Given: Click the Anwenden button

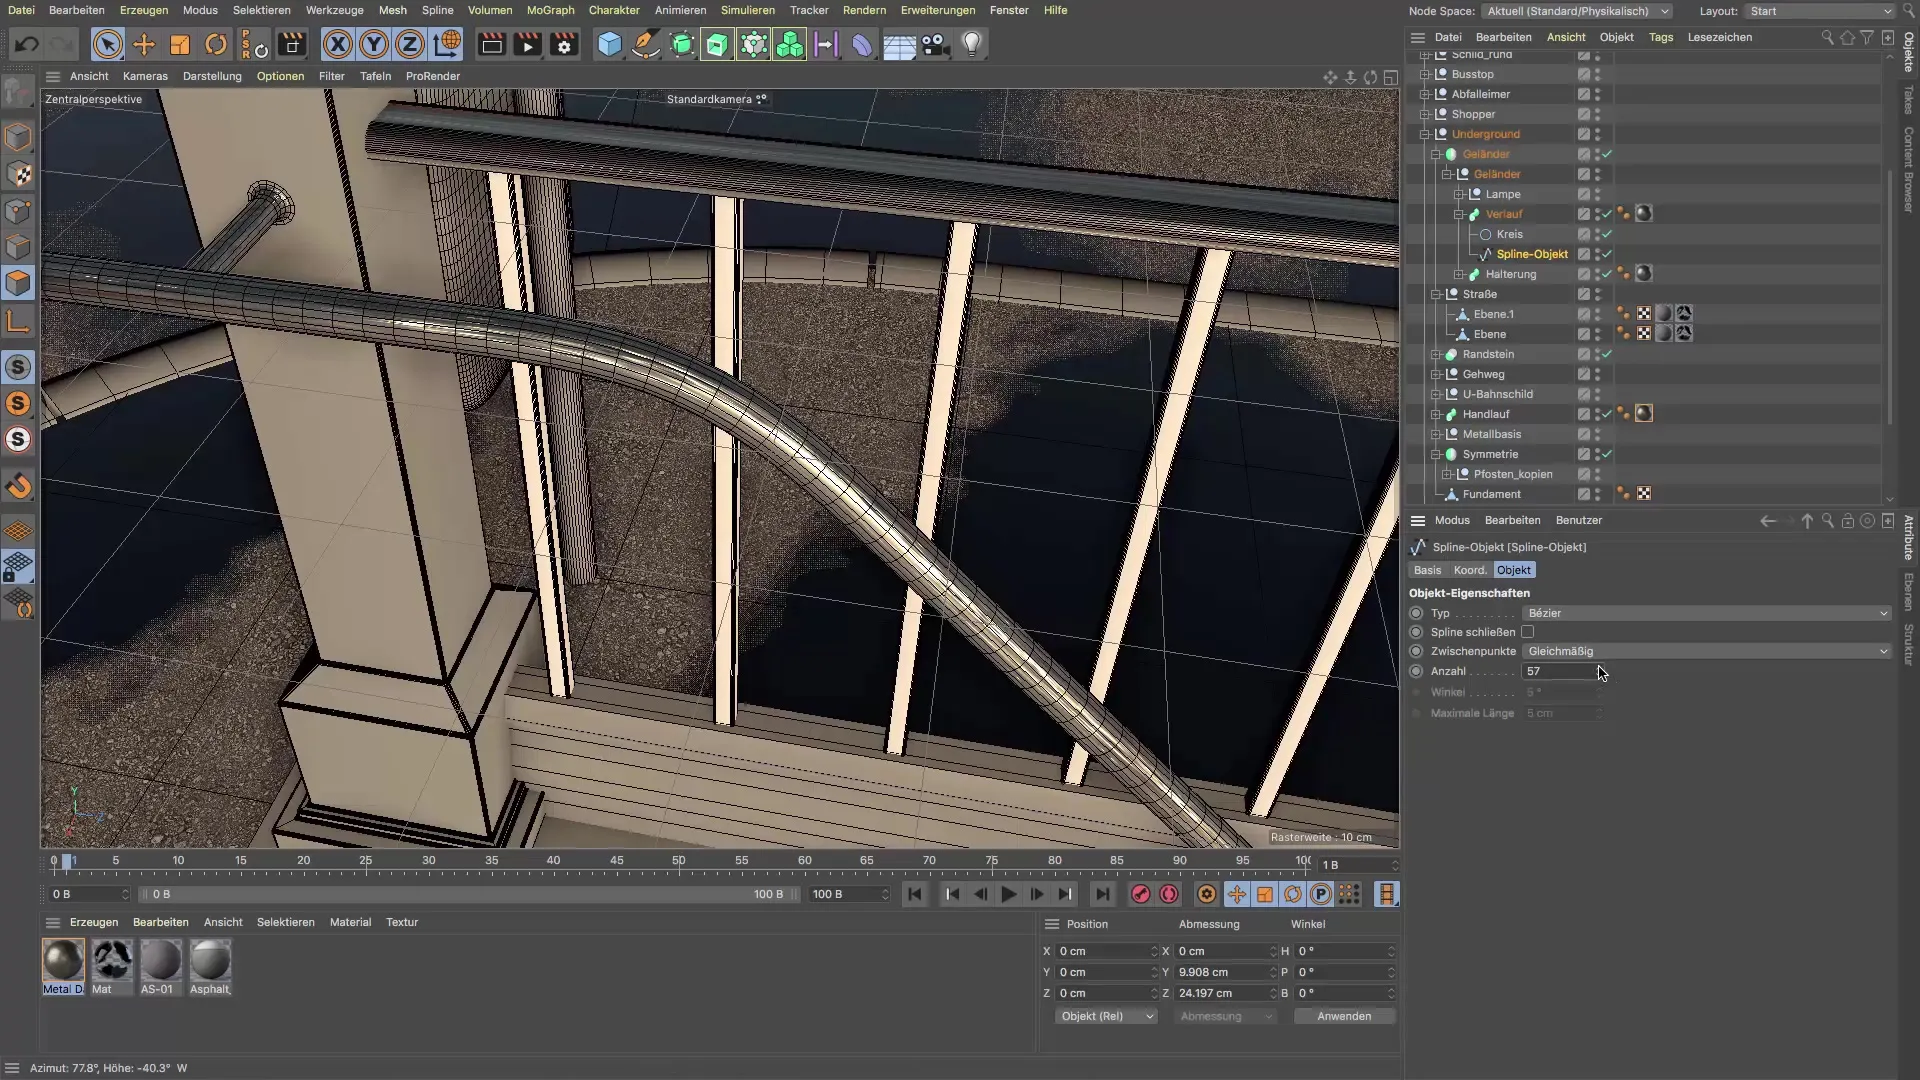Looking at the screenshot, I should click(x=1344, y=1016).
